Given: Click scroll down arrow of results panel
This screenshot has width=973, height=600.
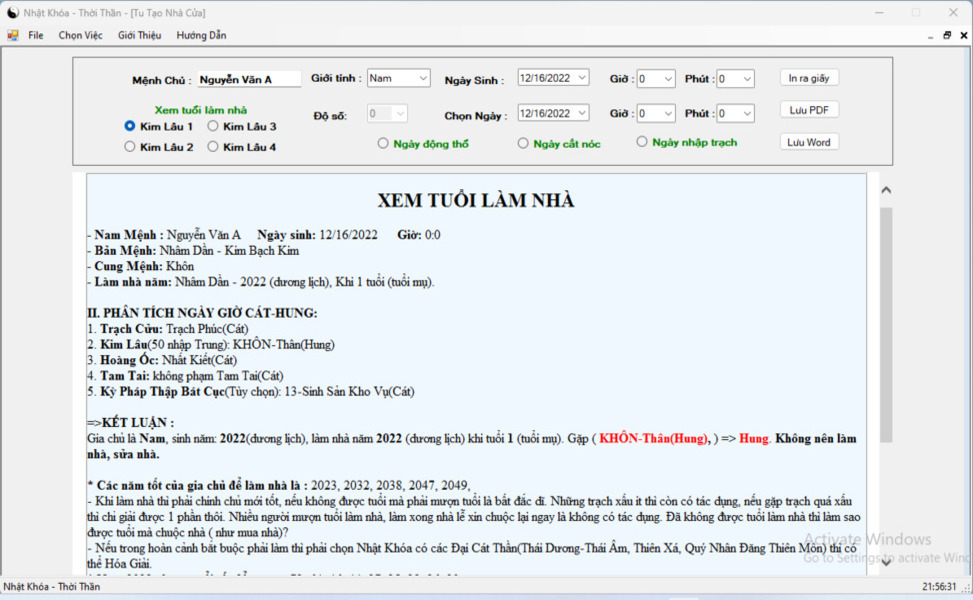Looking at the screenshot, I should [x=886, y=562].
